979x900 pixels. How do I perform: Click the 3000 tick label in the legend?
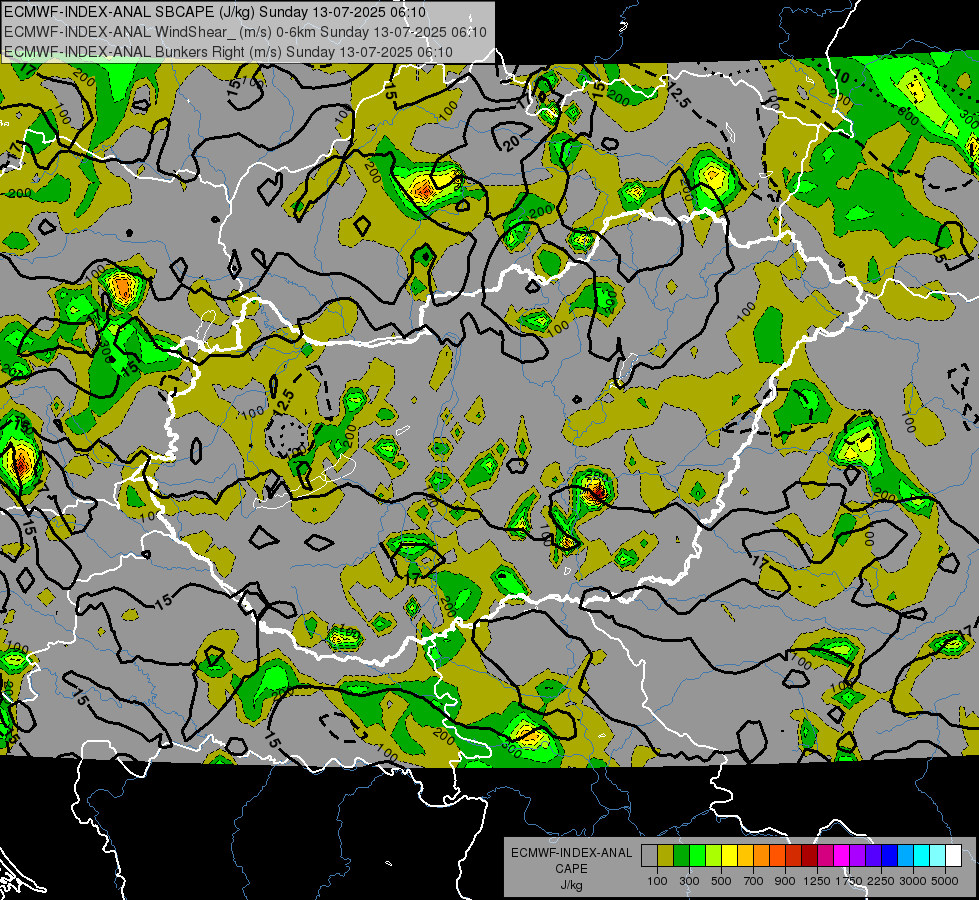pos(913,881)
